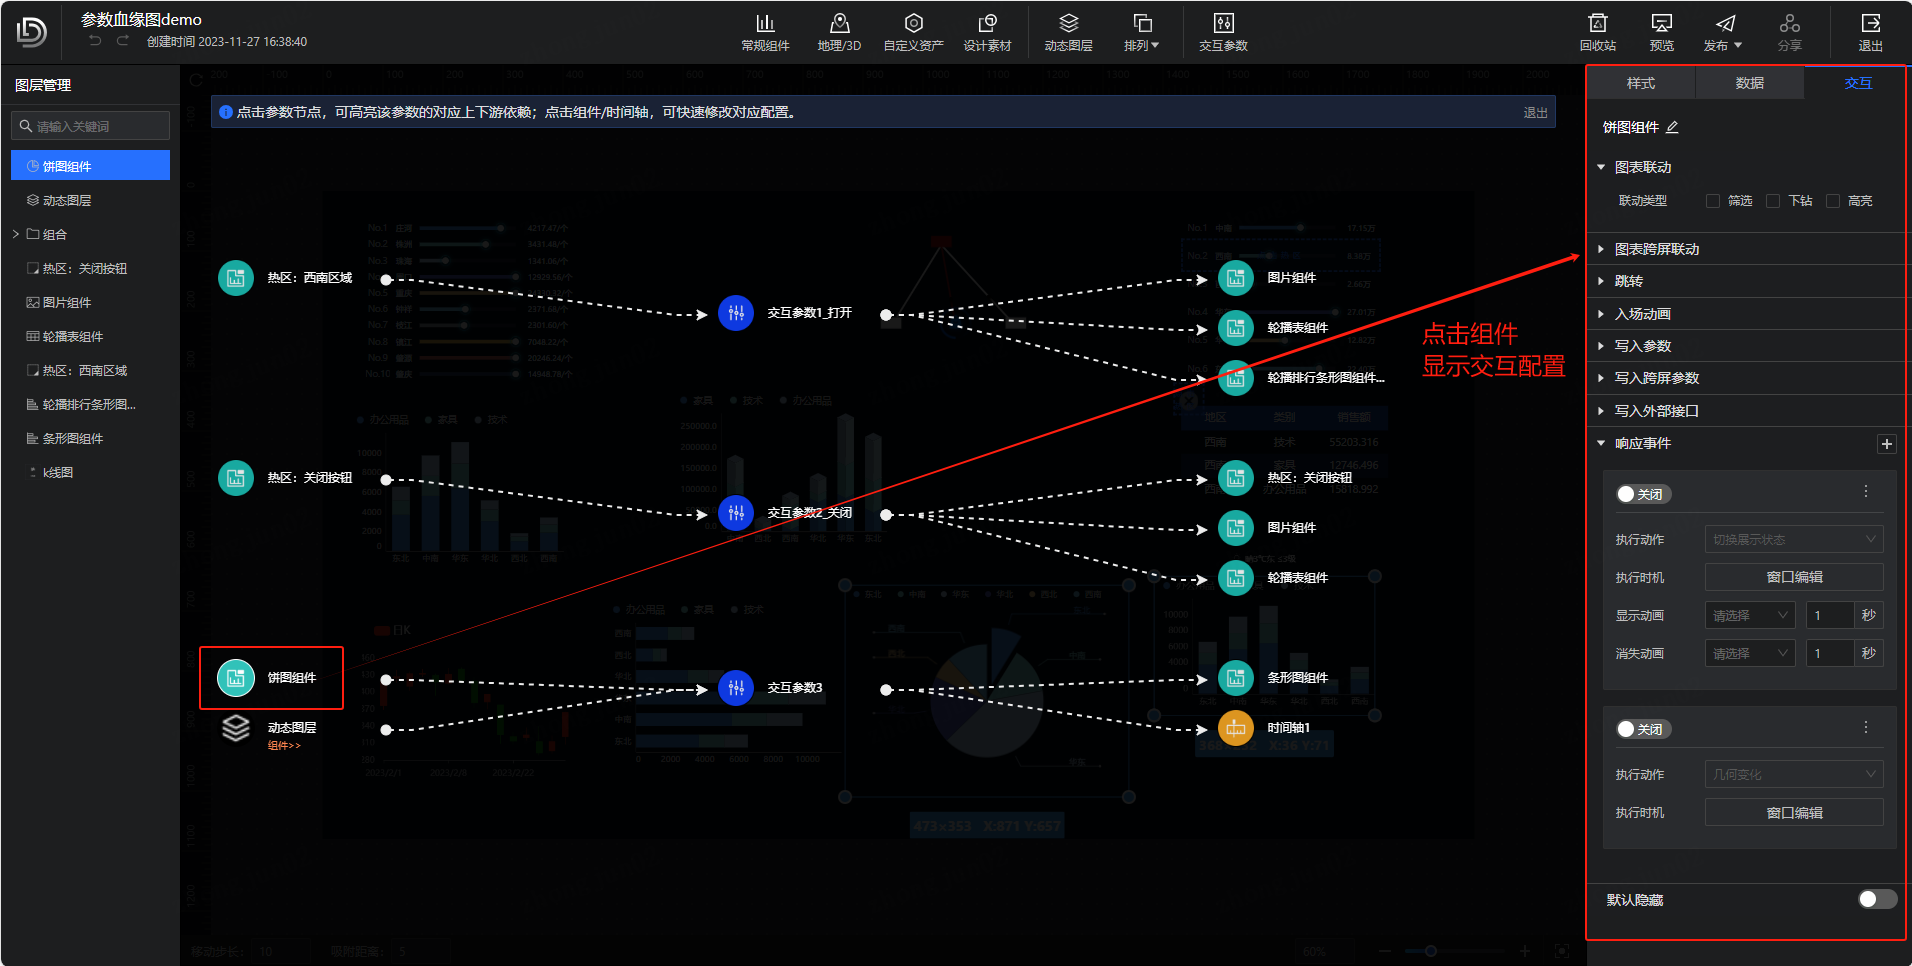Open the 地理/3D components icon
The width and height of the screenshot is (1912, 966).
pyautogui.click(x=839, y=24)
